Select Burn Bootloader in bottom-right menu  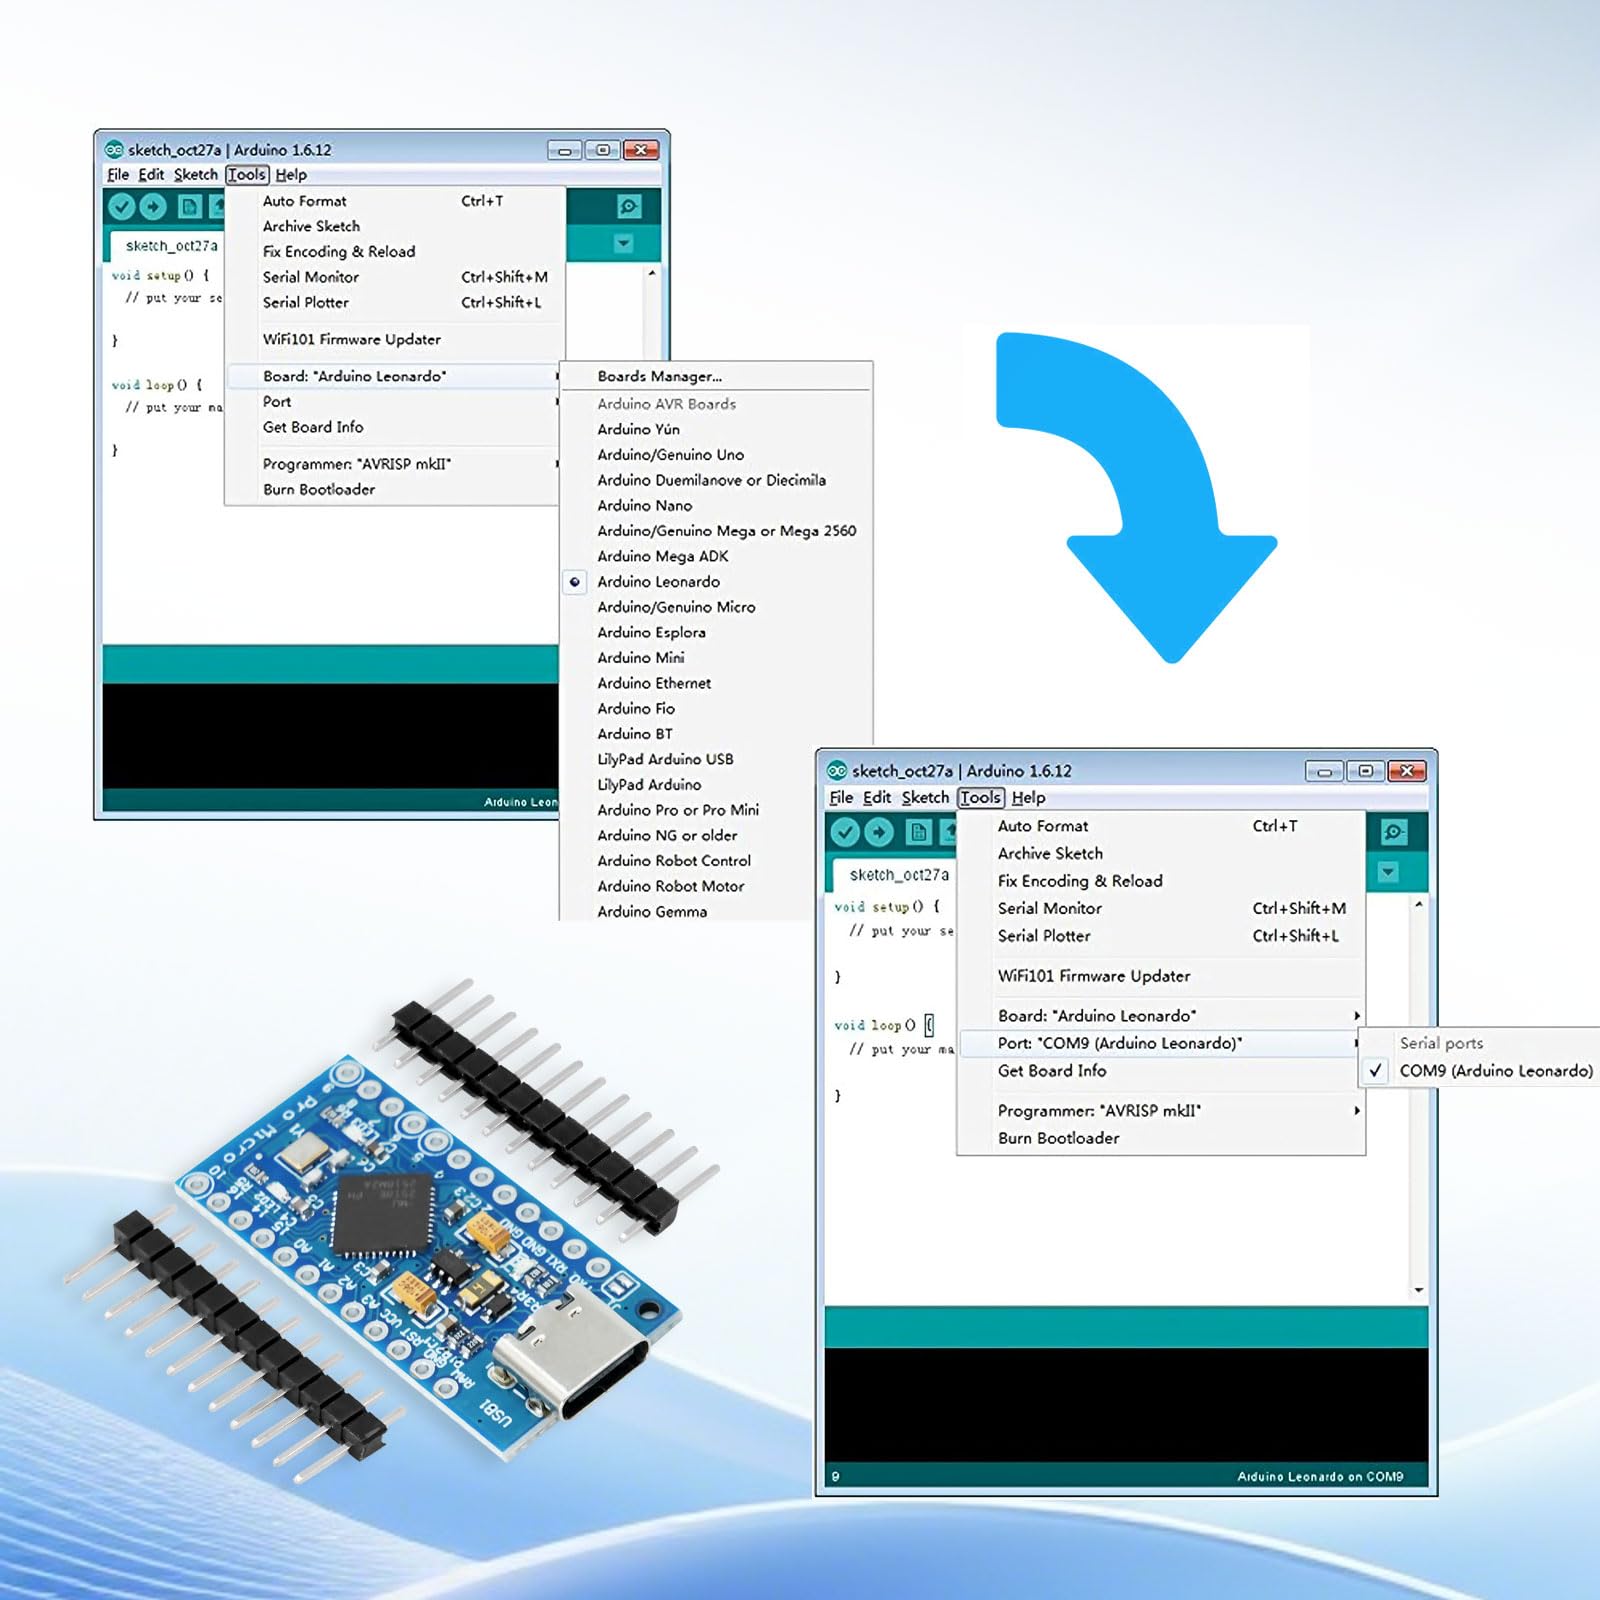click(x=1161, y=1138)
